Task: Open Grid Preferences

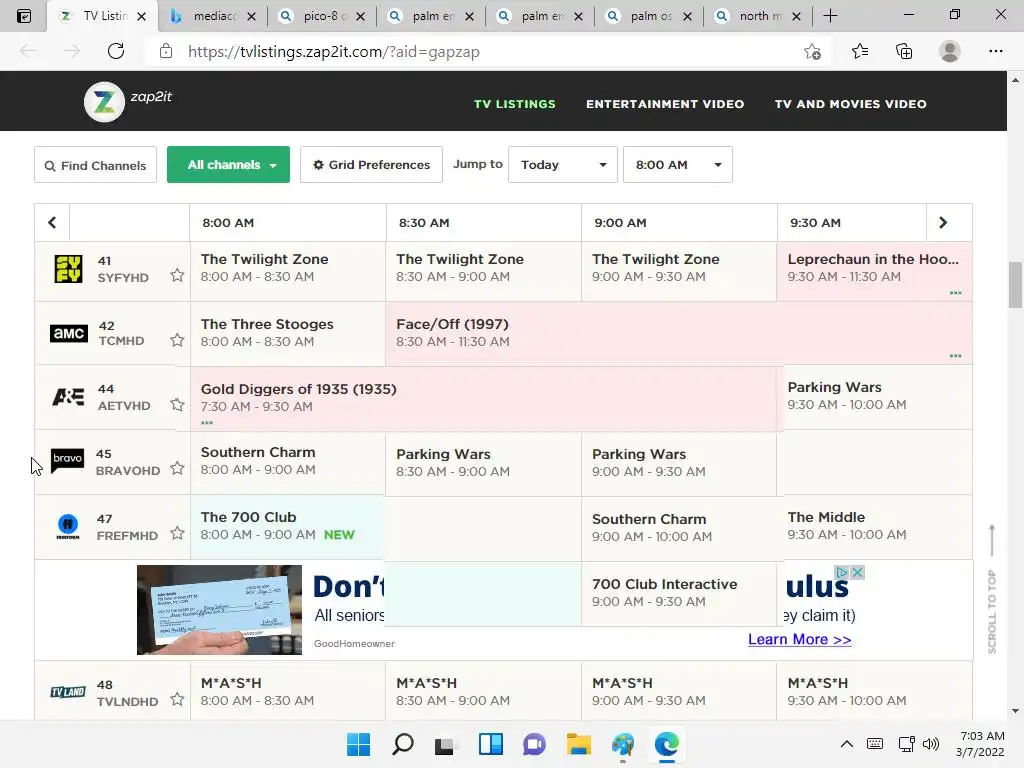Action: tap(372, 165)
